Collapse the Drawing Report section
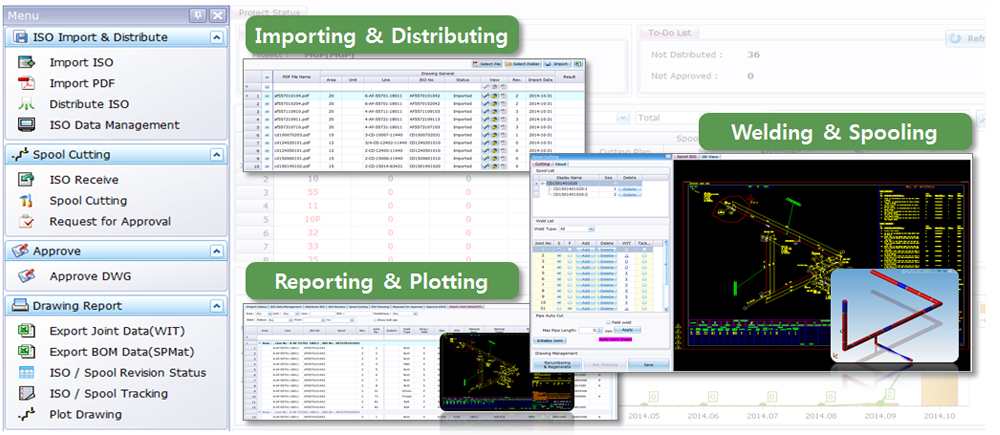 tap(217, 305)
